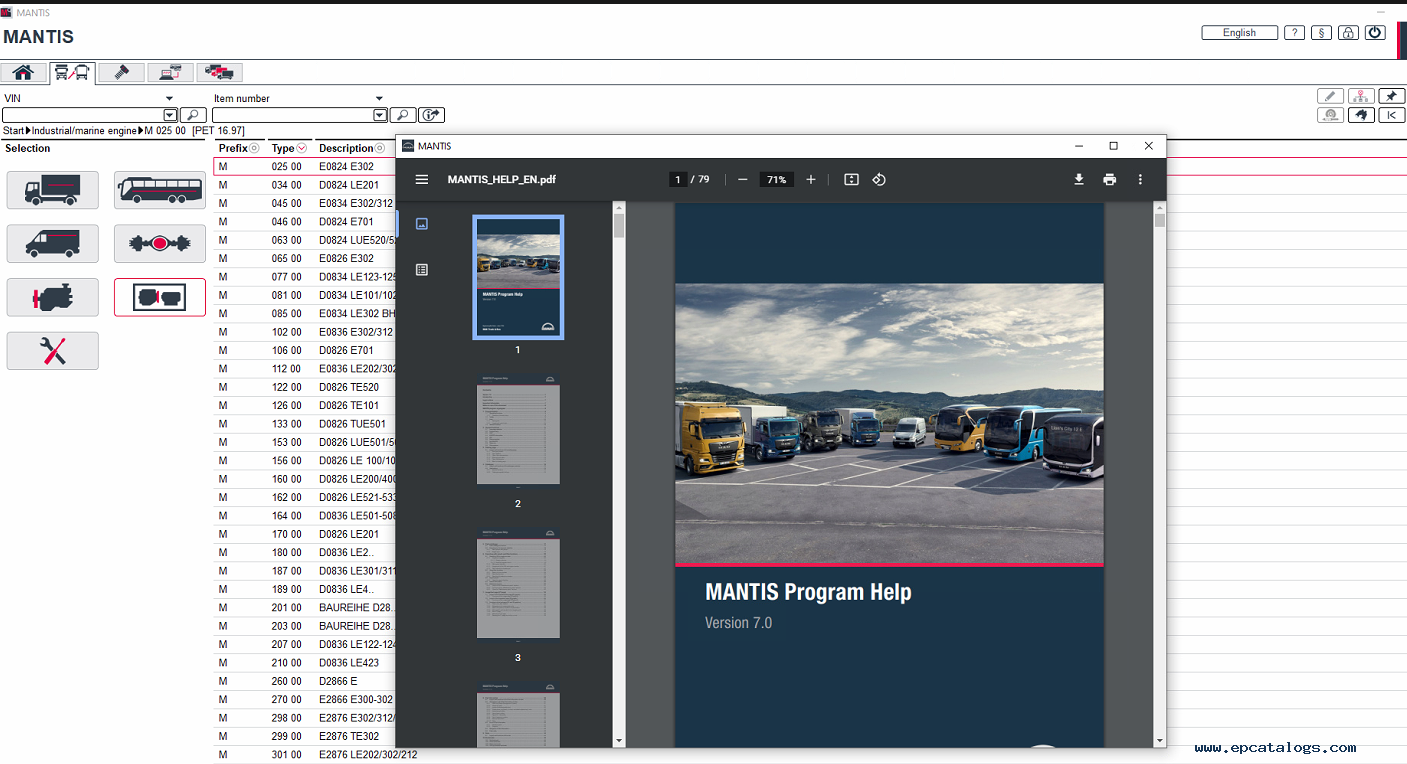The height and width of the screenshot is (764, 1407).
Task: Select the wrench and screwdriver tools icon
Action: point(52,351)
